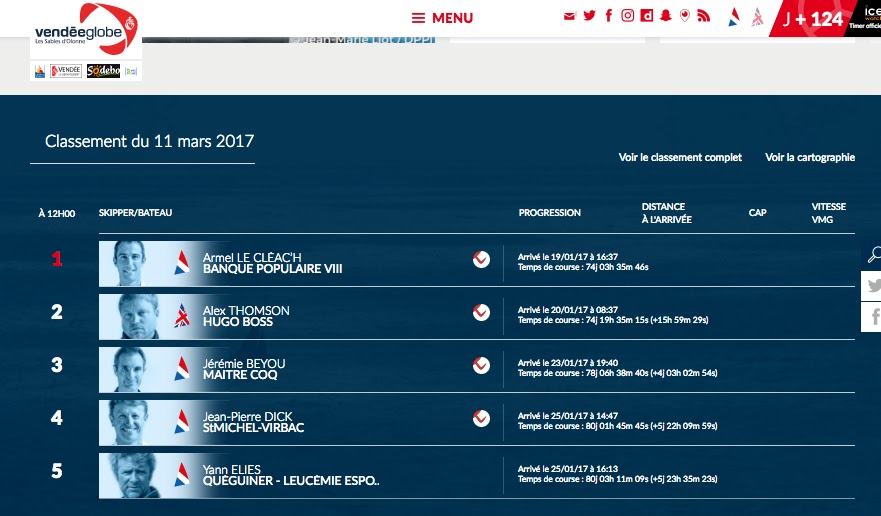Click Classement du 11 mars 2017 heading
The width and height of the screenshot is (881, 516).
(x=149, y=141)
